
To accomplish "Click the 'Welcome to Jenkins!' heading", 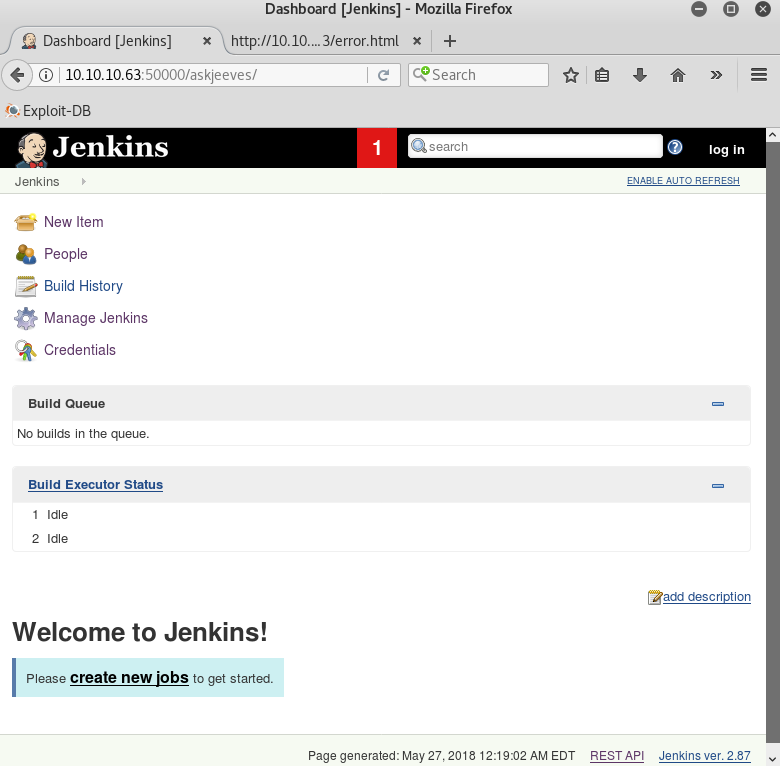I will (140, 632).
